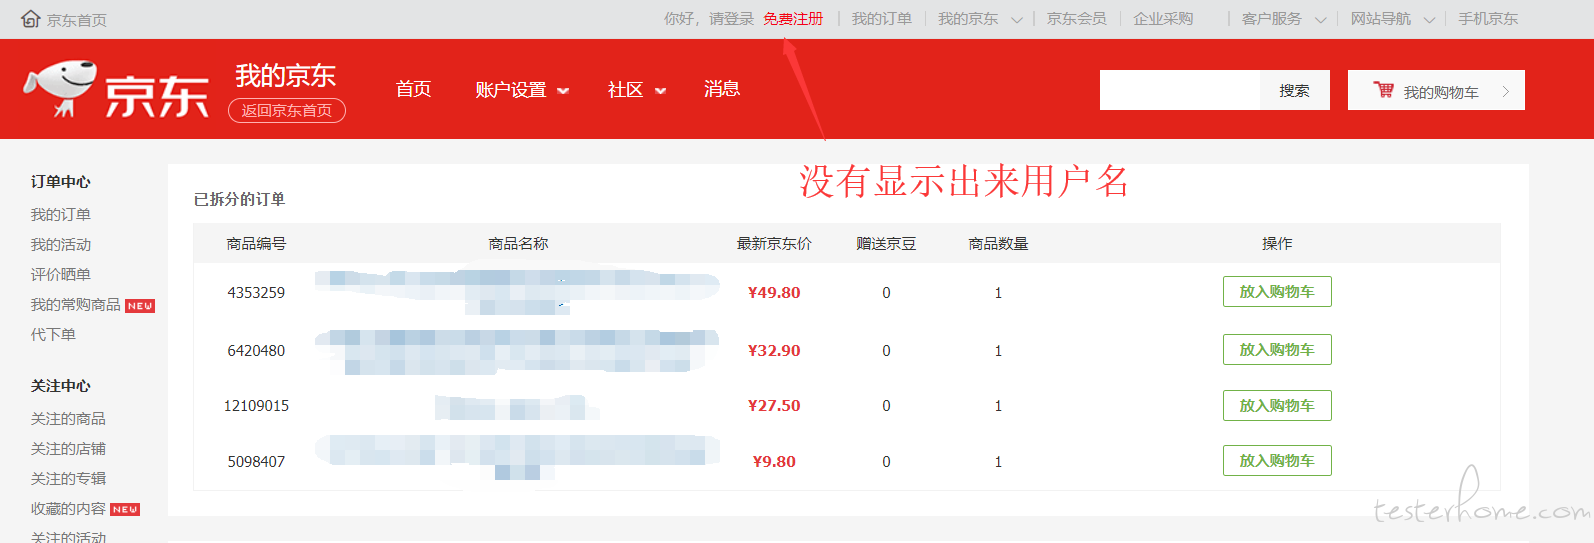This screenshot has height=543, width=1594.
Task: Expand the 网站导航 dropdown arrow
Action: pyautogui.click(x=1429, y=20)
